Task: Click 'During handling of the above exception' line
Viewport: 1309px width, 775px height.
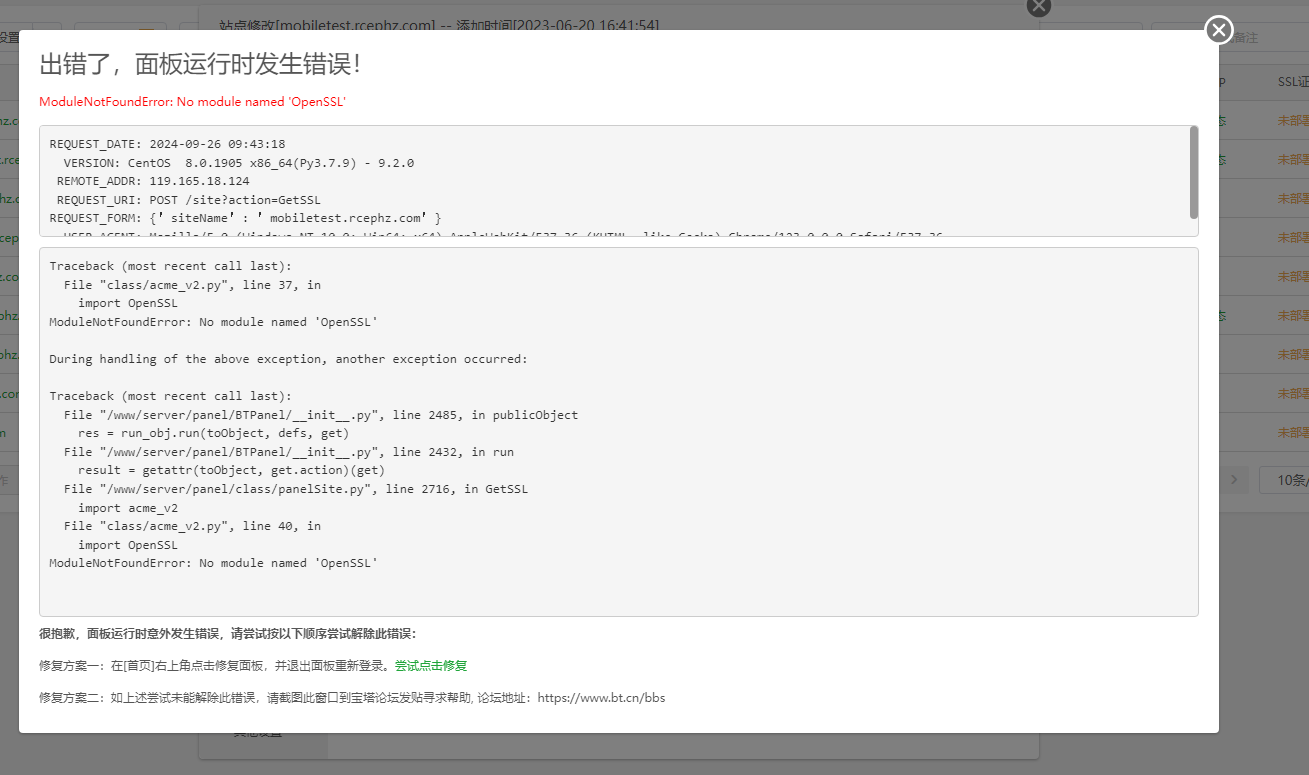Action: [x=288, y=359]
